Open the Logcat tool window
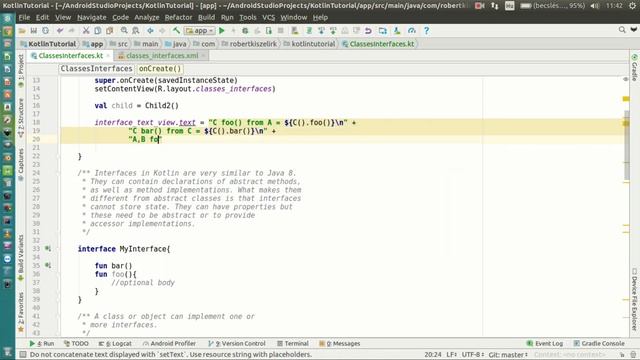This screenshot has height=360, width=640. coord(115,344)
